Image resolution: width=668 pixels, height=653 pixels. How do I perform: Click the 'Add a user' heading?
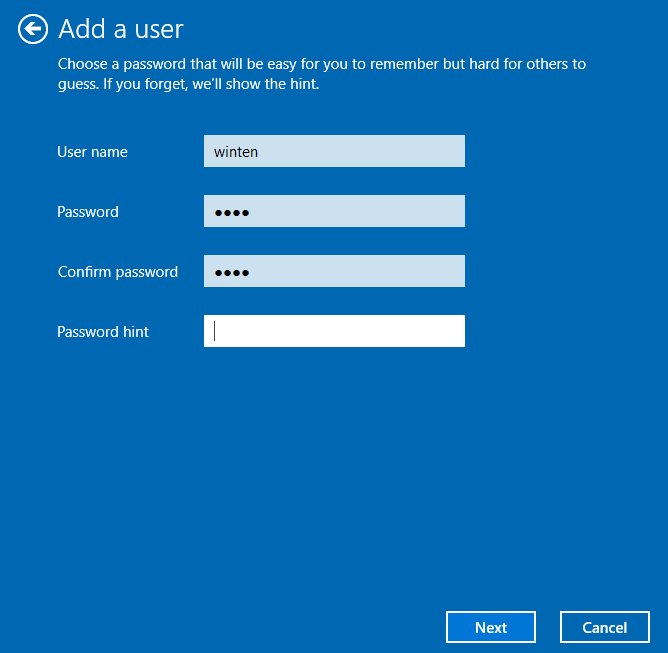tap(121, 29)
